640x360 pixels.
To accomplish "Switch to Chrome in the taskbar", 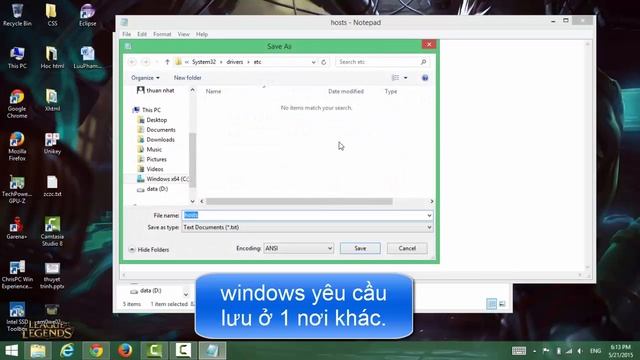I will pos(96,351).
